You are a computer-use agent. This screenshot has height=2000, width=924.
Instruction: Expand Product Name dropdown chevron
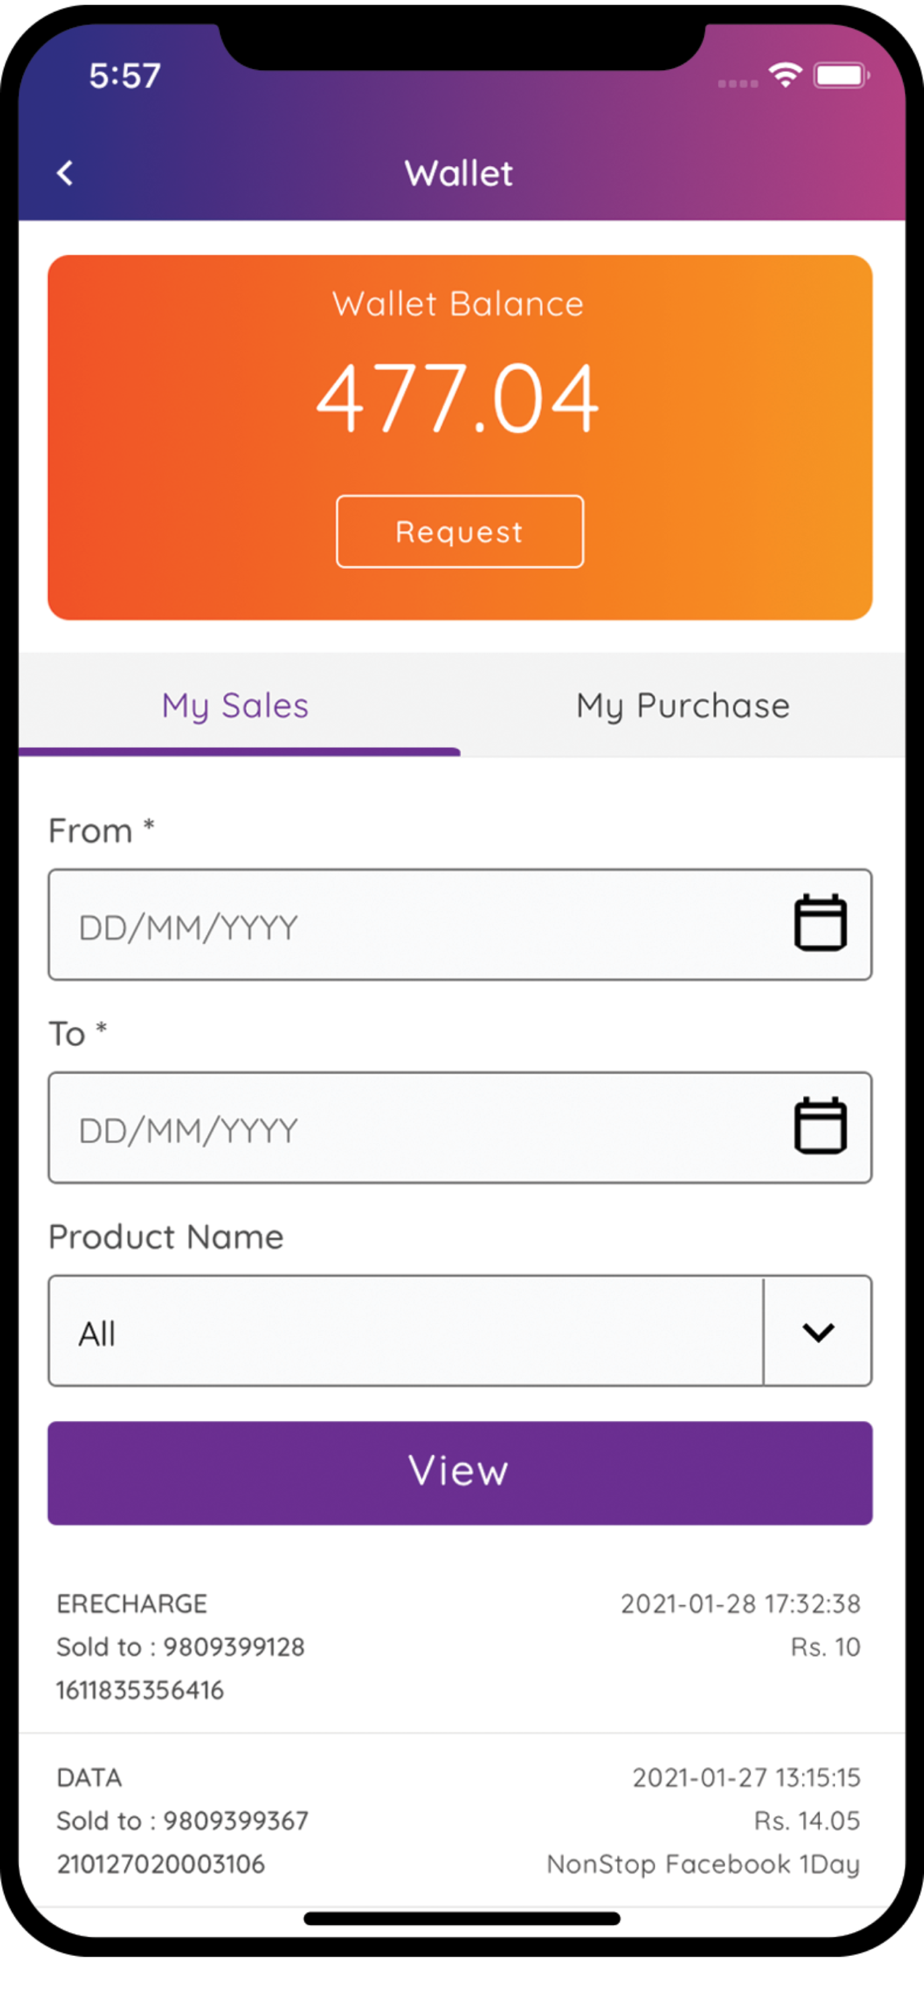tap(818, 1332)
